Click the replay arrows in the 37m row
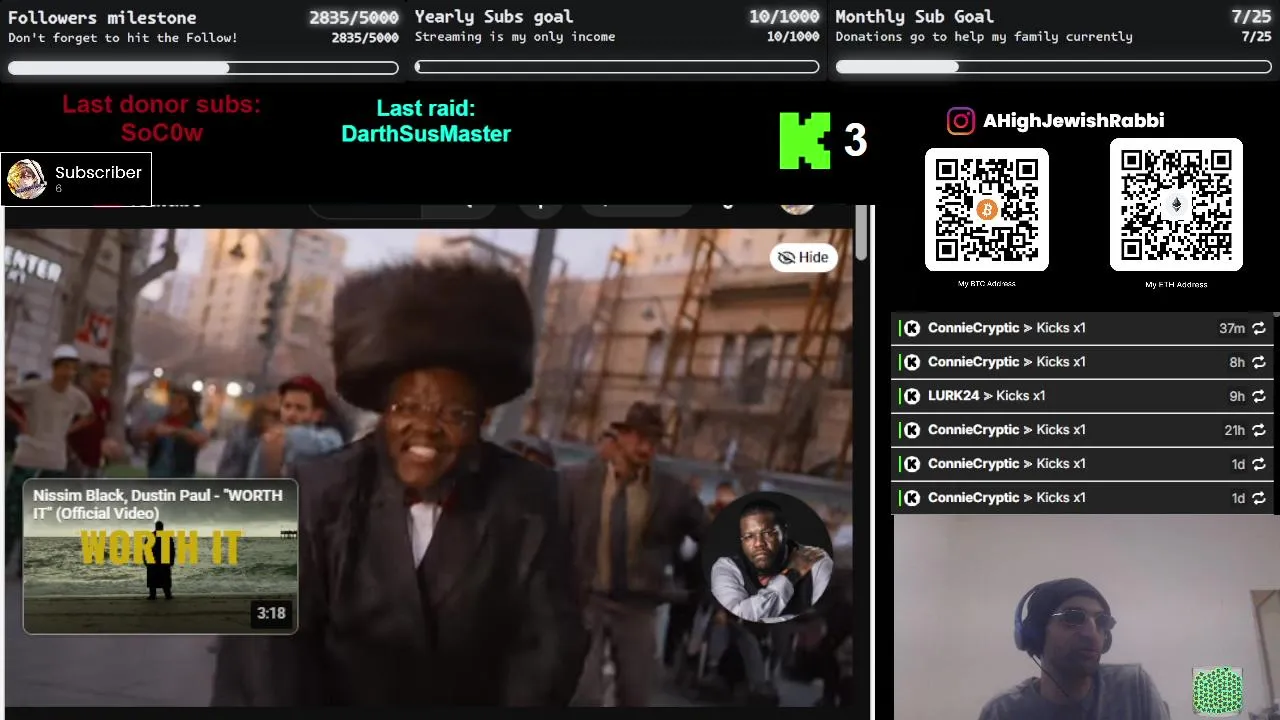The image size is (1280, 720). point(1259,328)
